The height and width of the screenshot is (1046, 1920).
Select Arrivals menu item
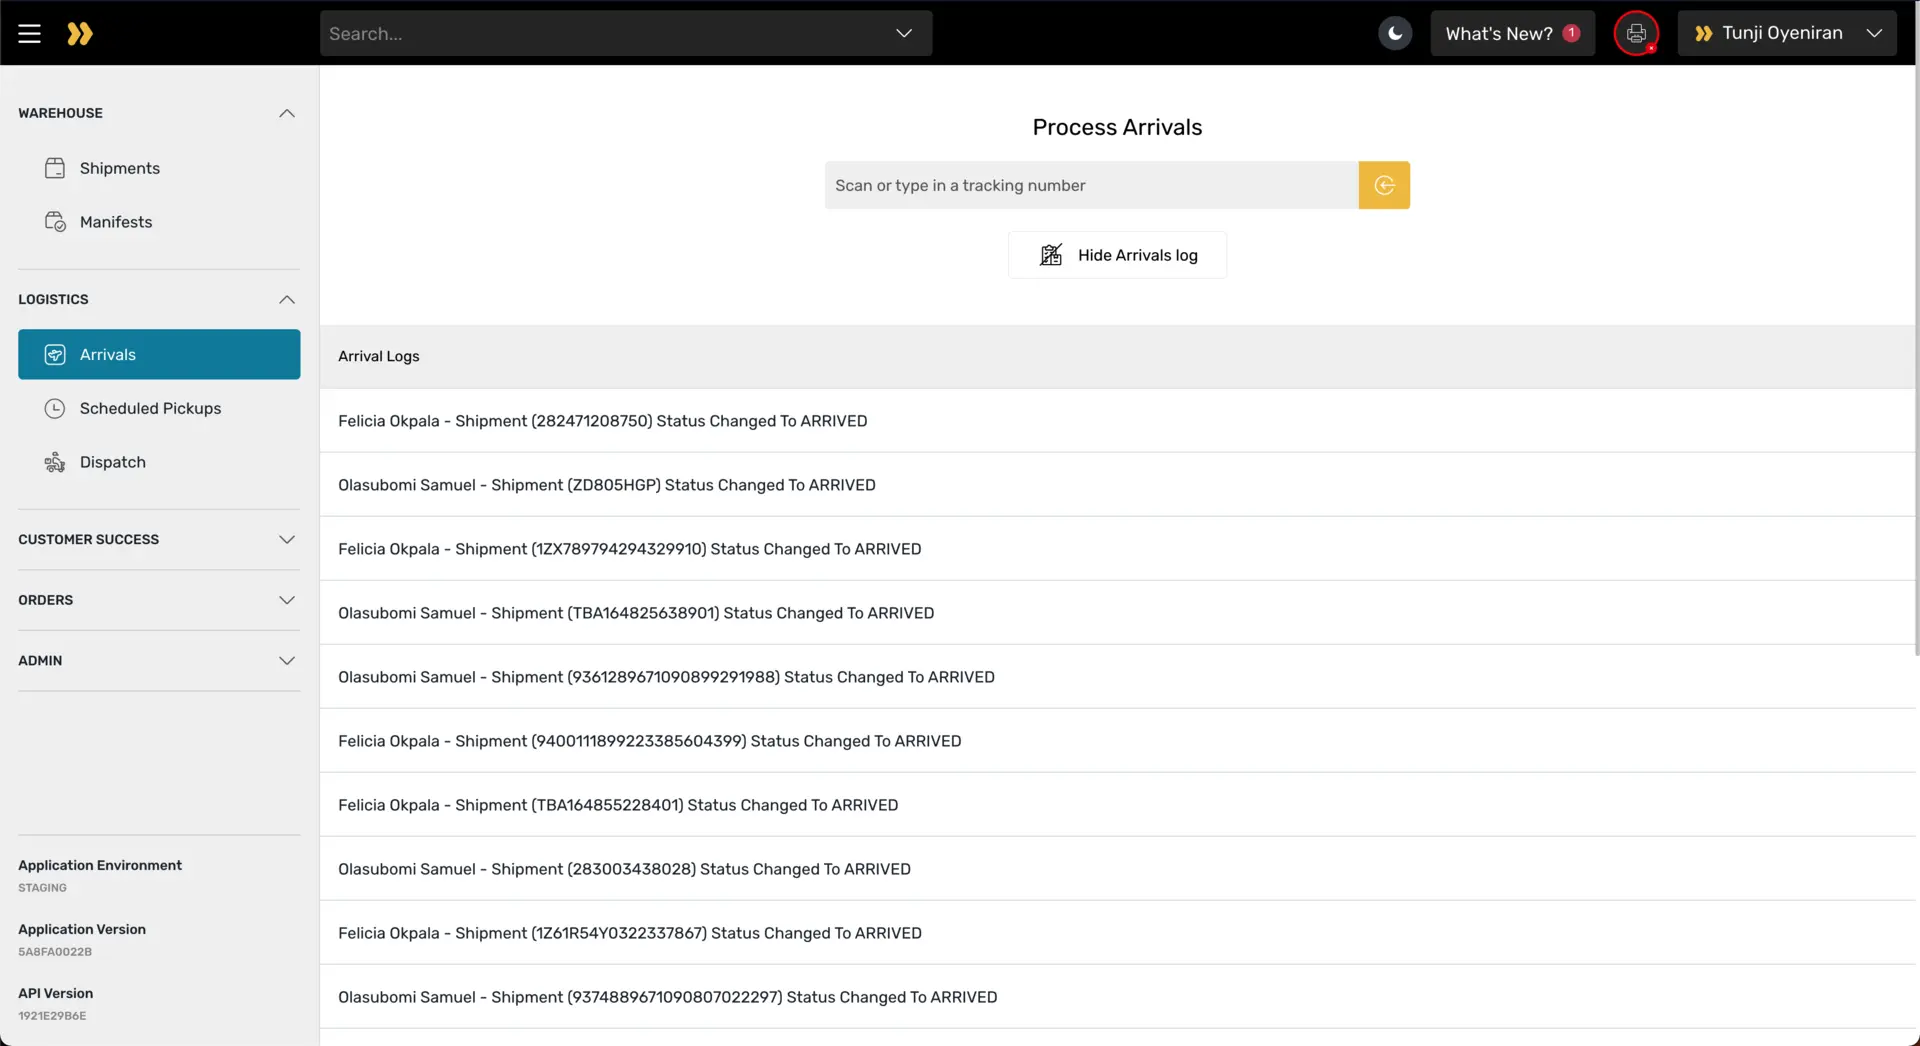click(159, 354)
